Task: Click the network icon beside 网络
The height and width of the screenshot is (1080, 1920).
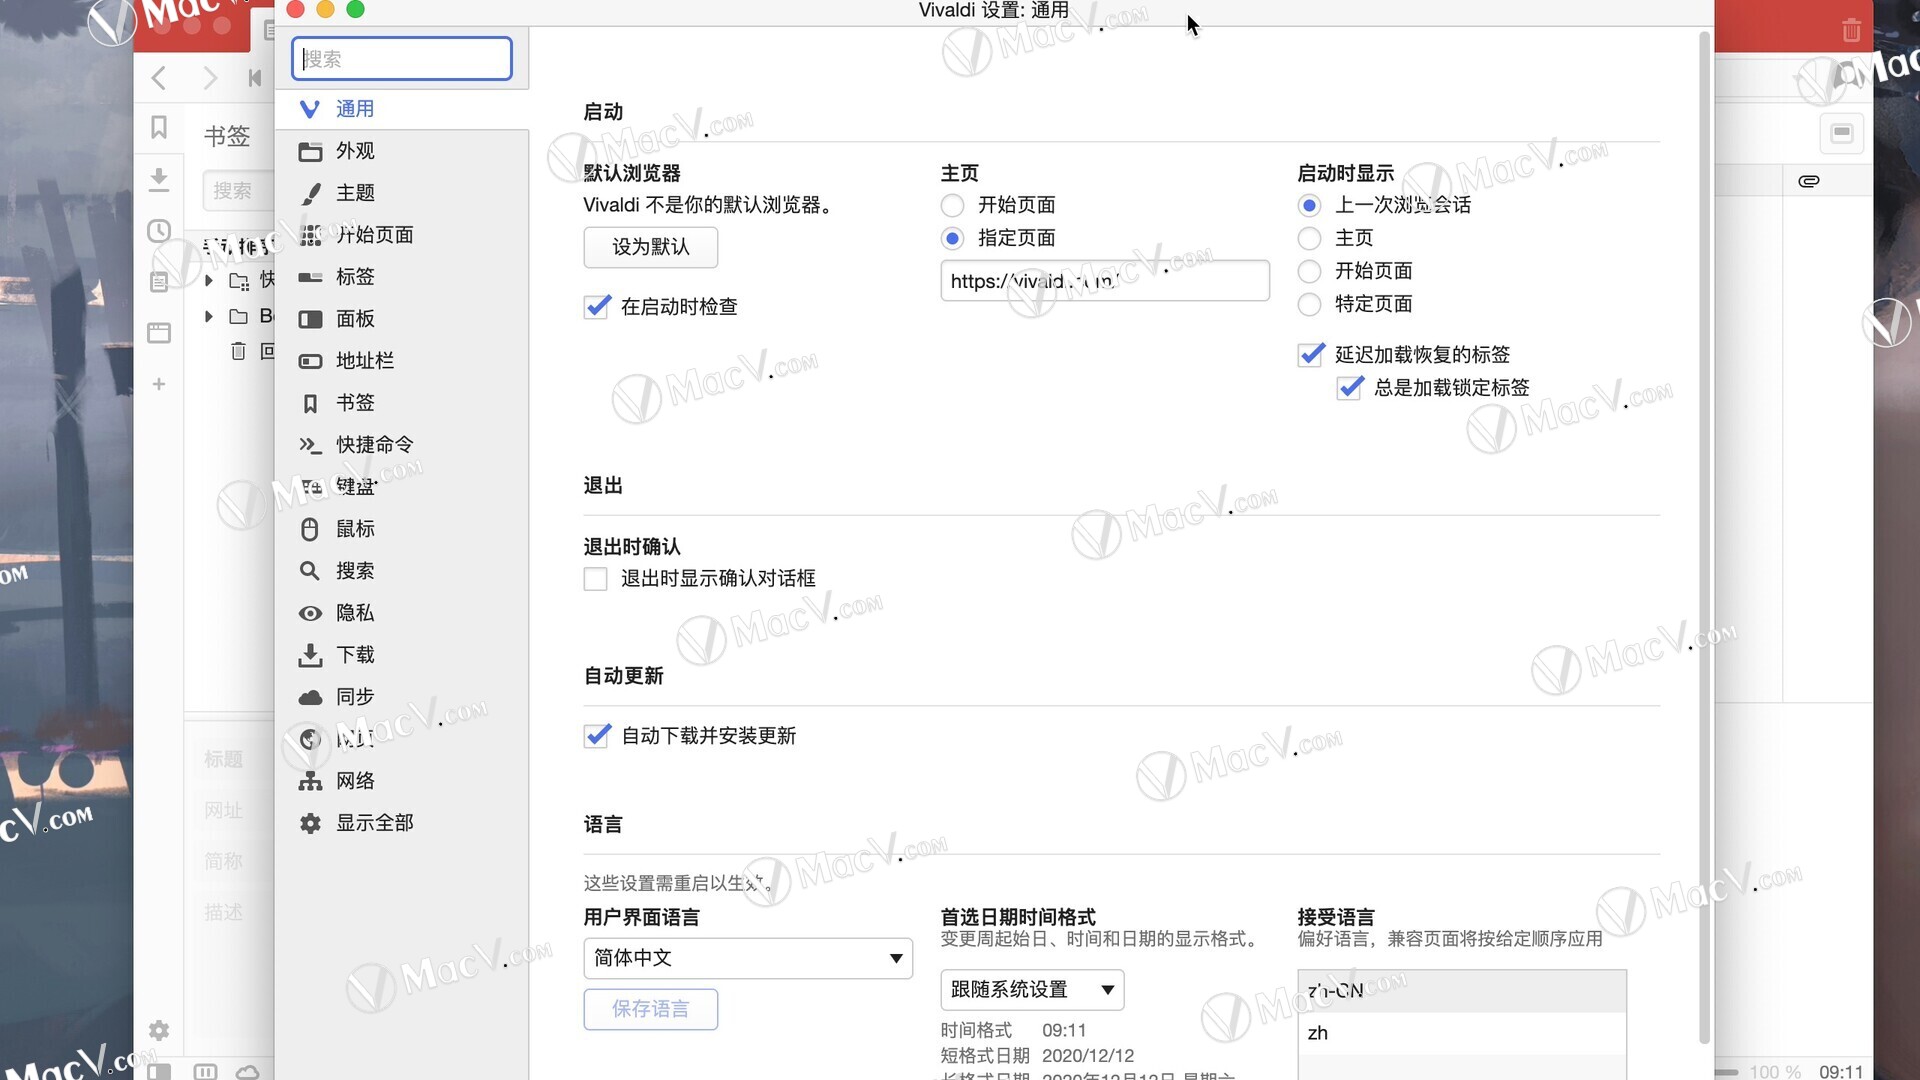Action: tap(310, 781)
